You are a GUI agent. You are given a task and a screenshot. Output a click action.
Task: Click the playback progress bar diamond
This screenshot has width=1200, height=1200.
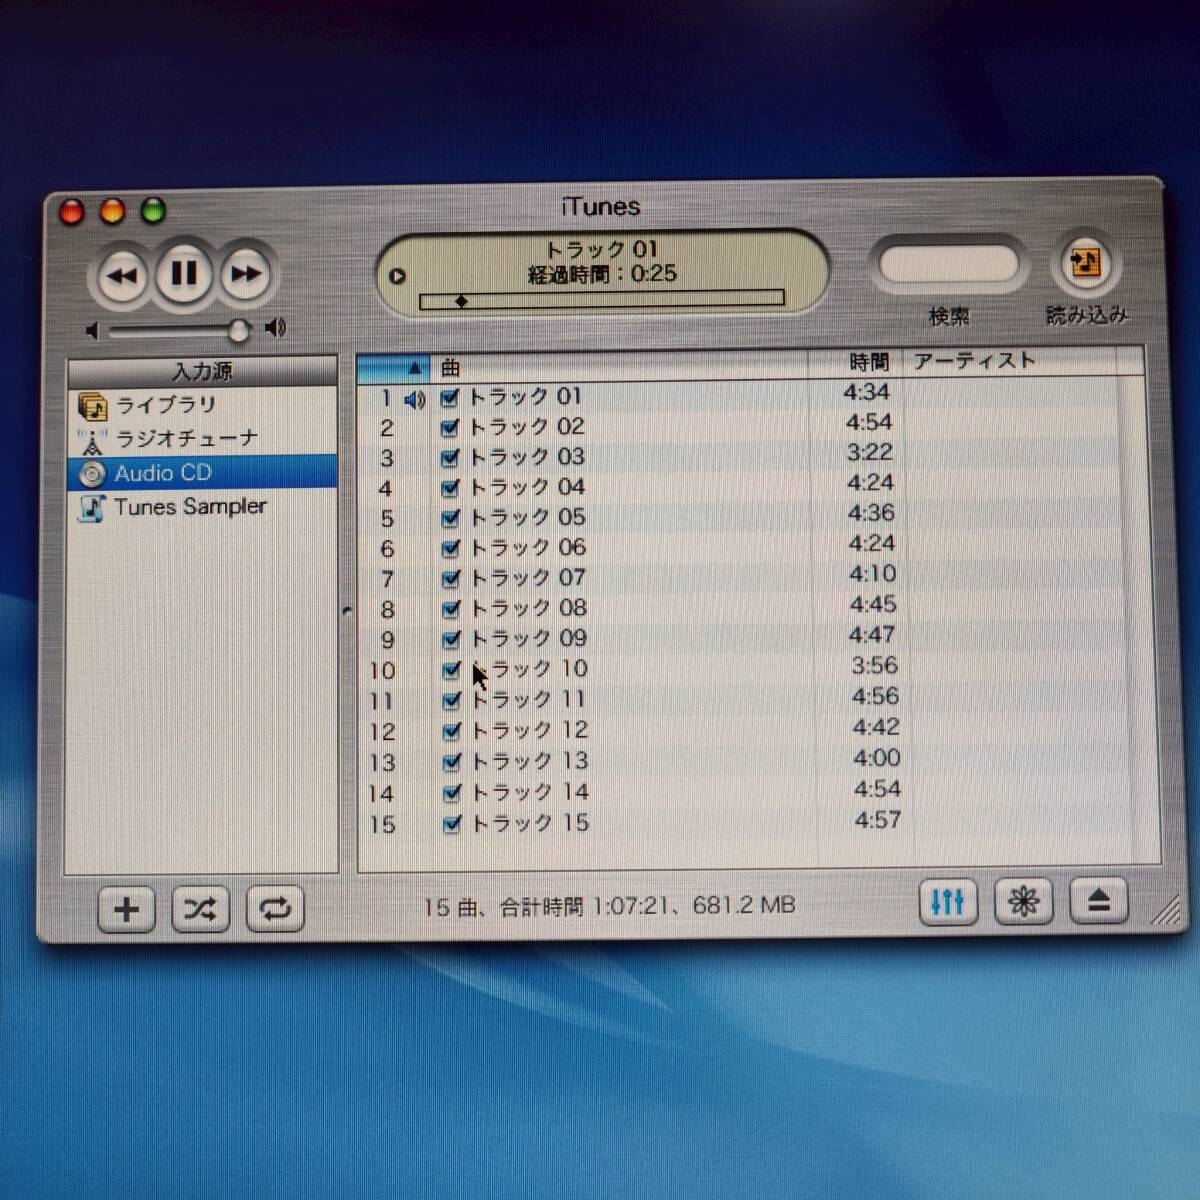tap(461, 300)
